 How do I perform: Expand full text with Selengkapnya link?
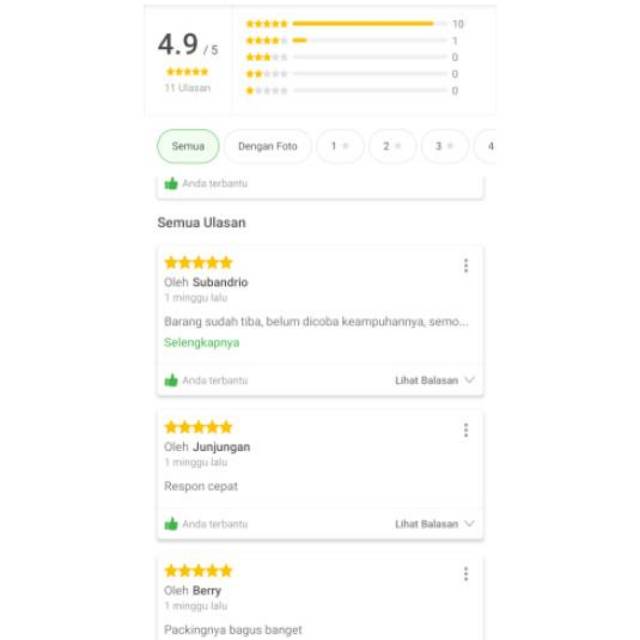[201, 343]
